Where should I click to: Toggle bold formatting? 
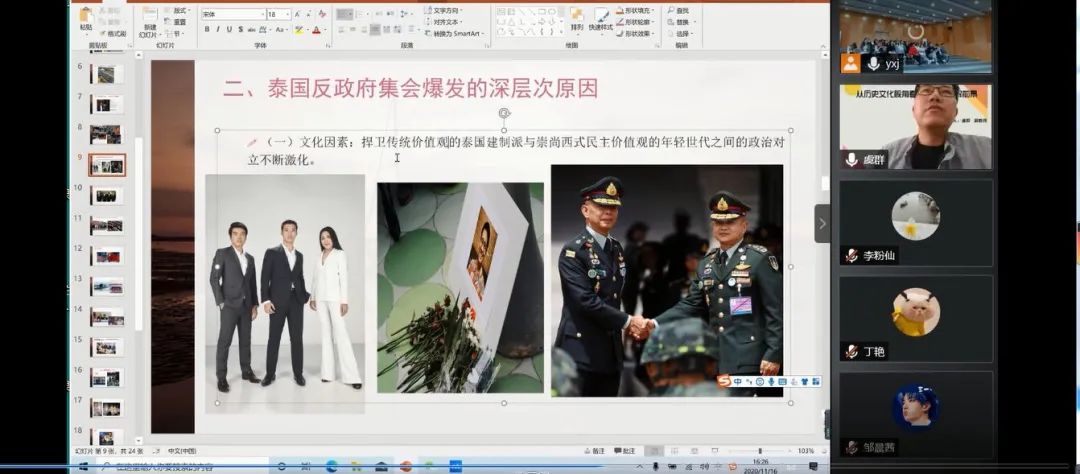click(x=206, y=30)
